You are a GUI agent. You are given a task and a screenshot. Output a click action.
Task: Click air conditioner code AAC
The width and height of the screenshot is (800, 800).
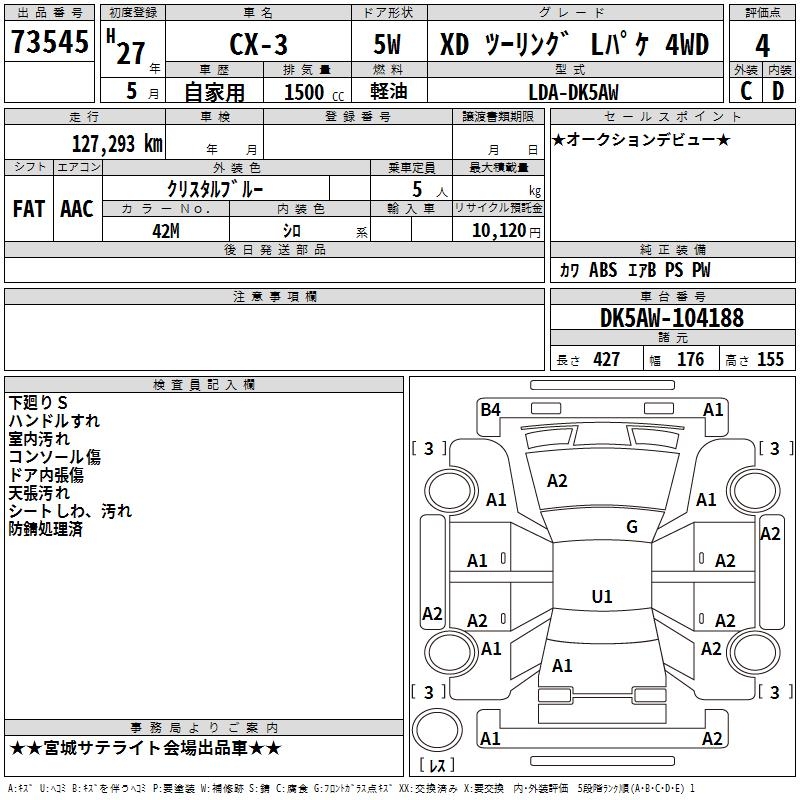tap(77, 209)
